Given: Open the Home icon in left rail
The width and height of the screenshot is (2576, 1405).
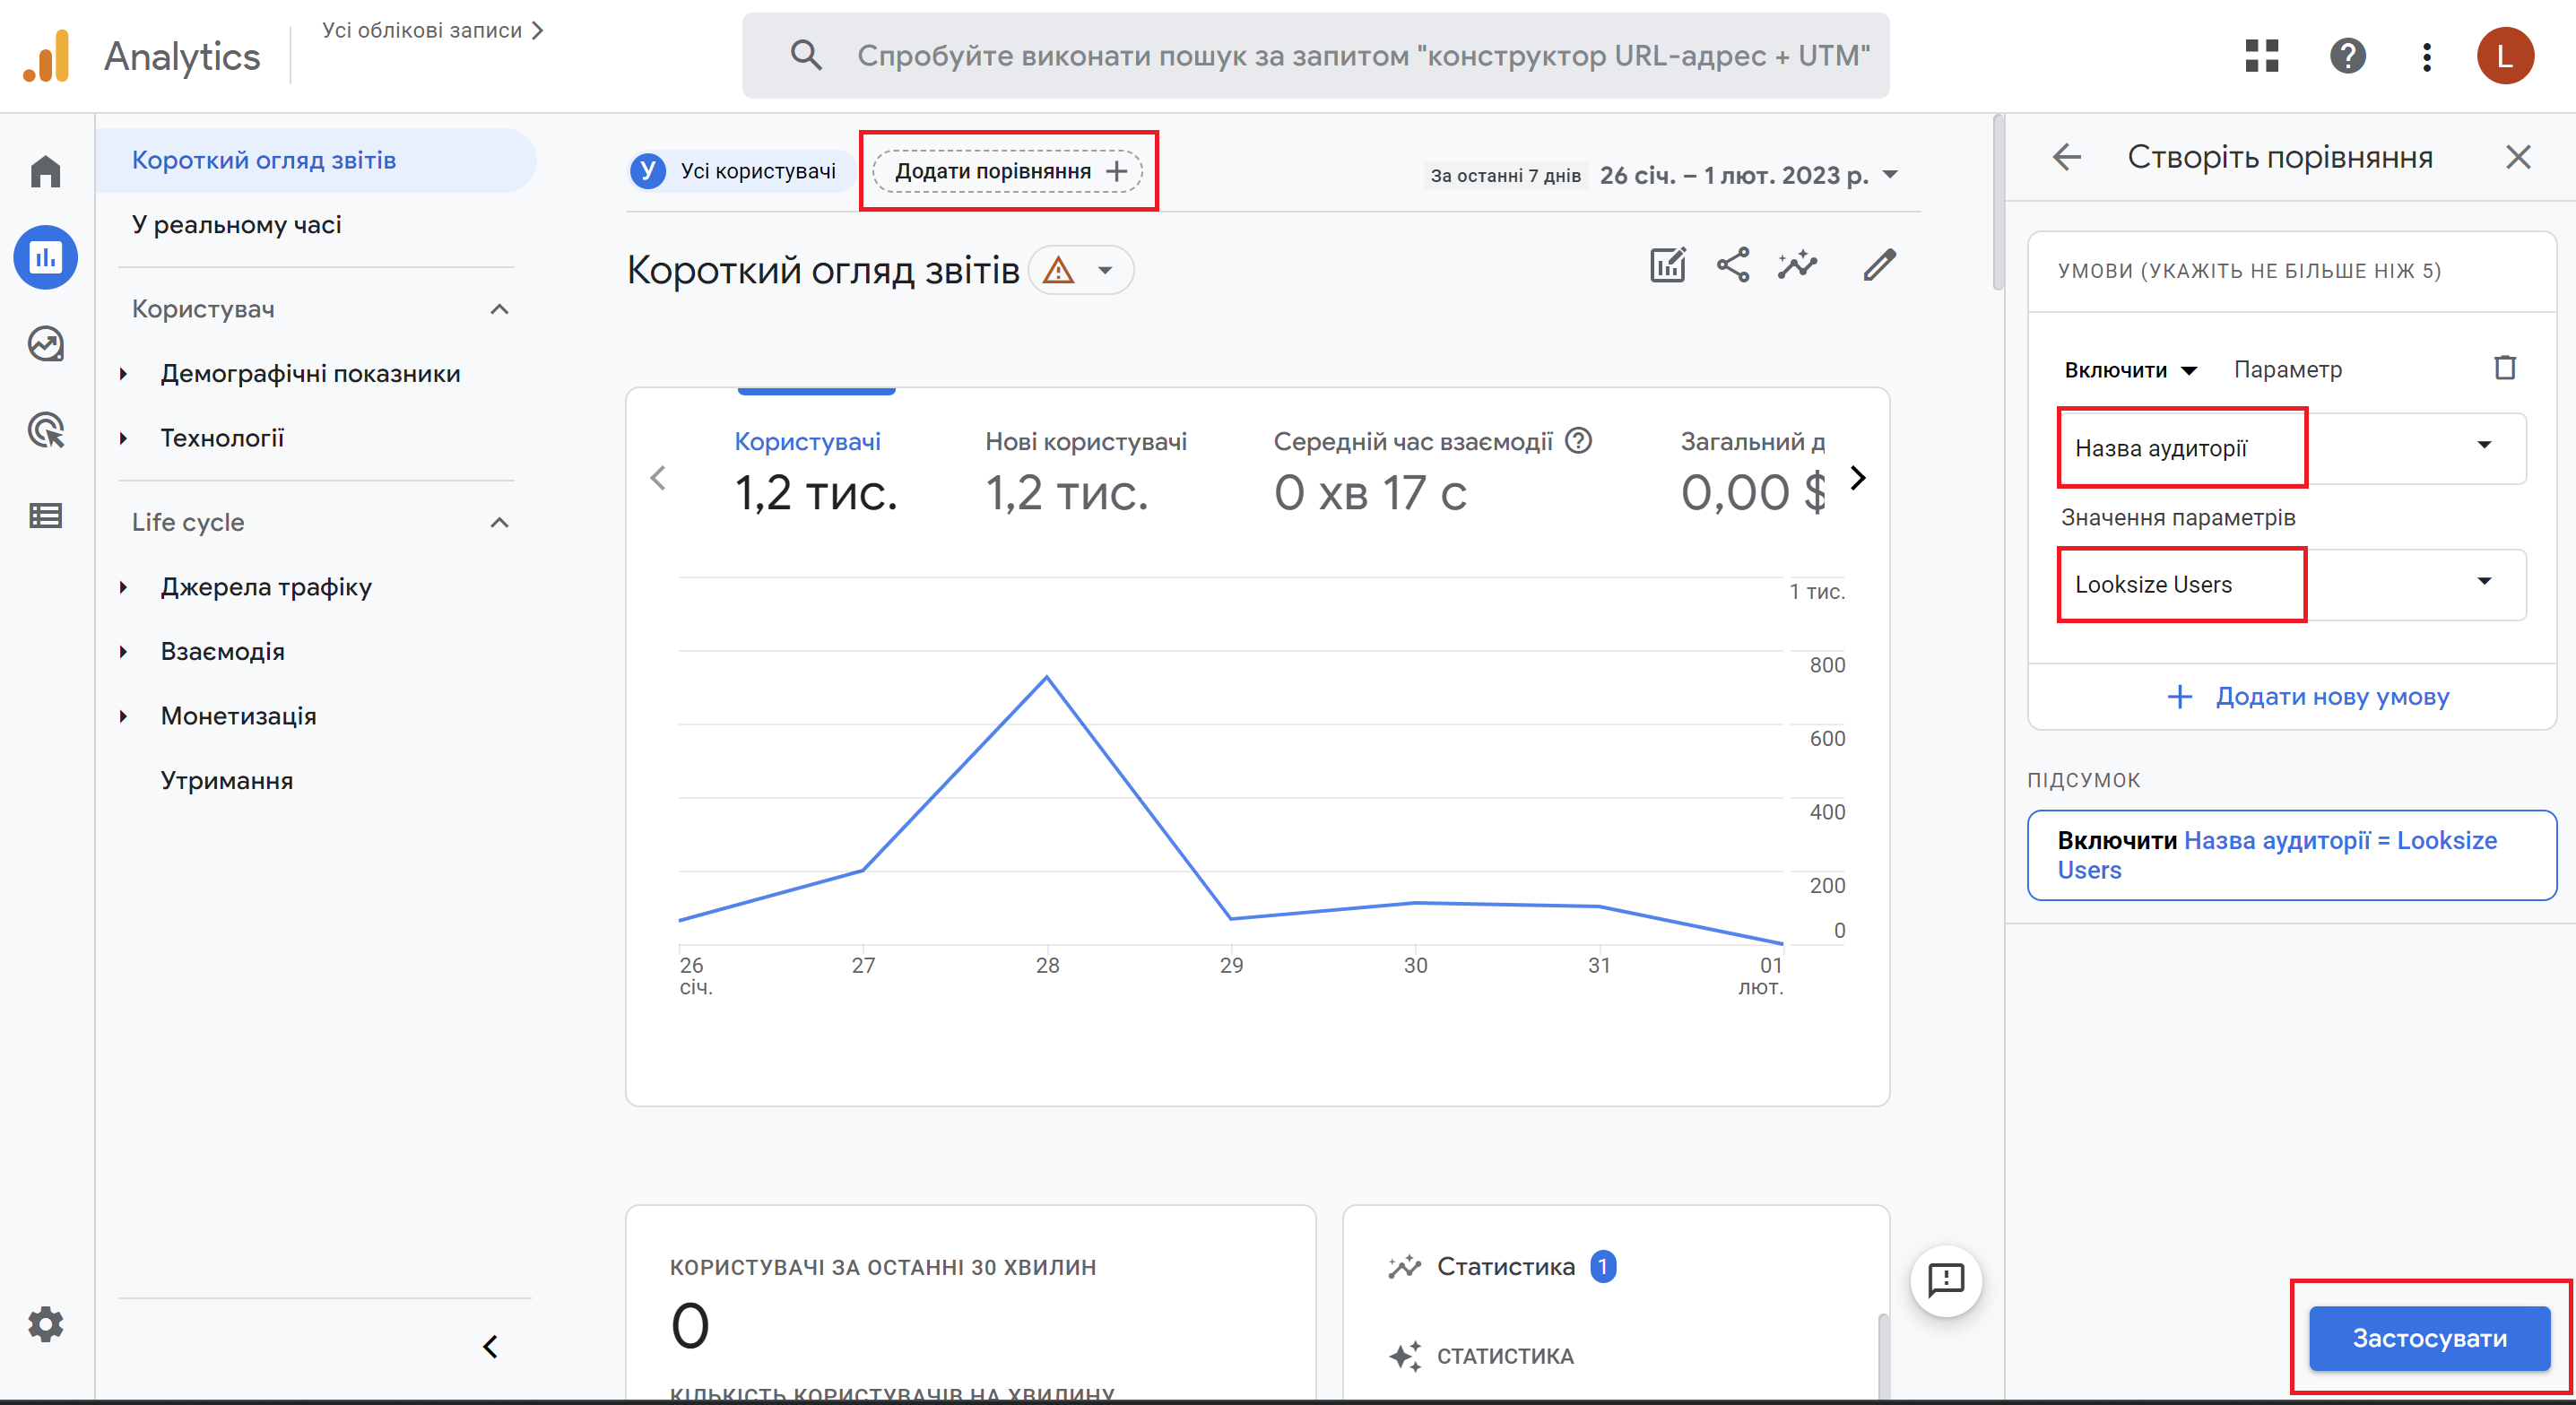Looking at the screenshot, I should [x=46, y=171].
